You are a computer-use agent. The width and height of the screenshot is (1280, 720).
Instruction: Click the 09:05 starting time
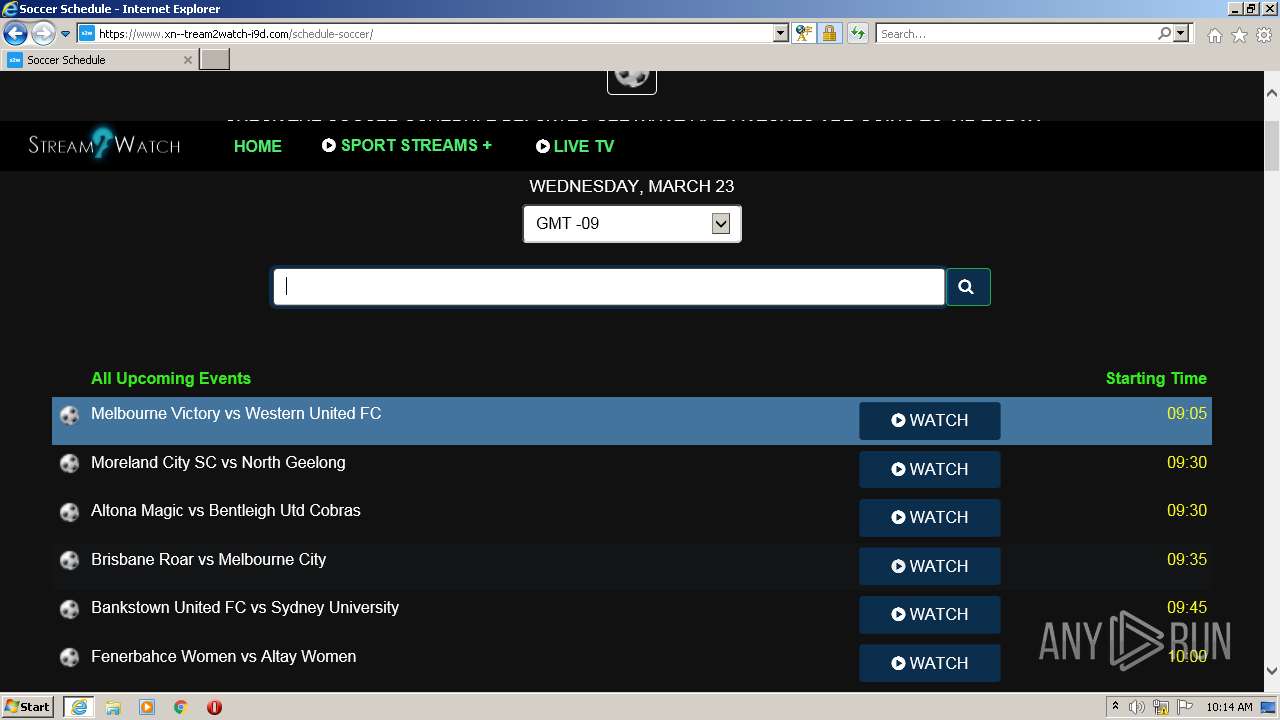(1186, 413)
